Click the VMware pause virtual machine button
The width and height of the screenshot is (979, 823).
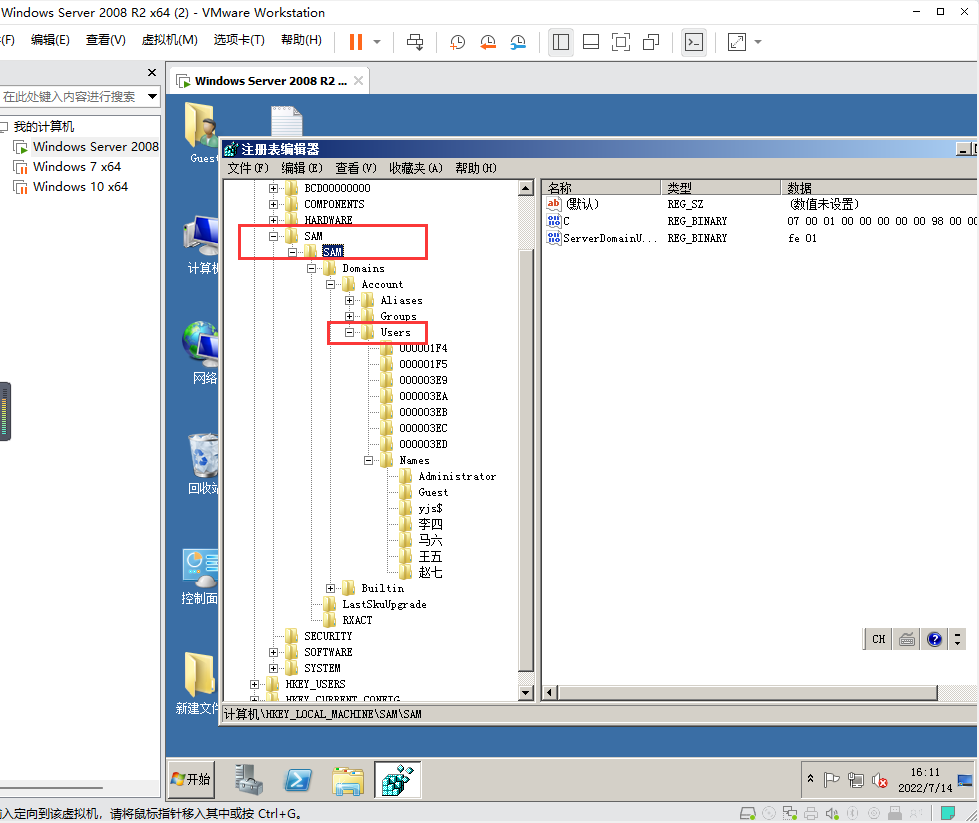coord(356,42)
